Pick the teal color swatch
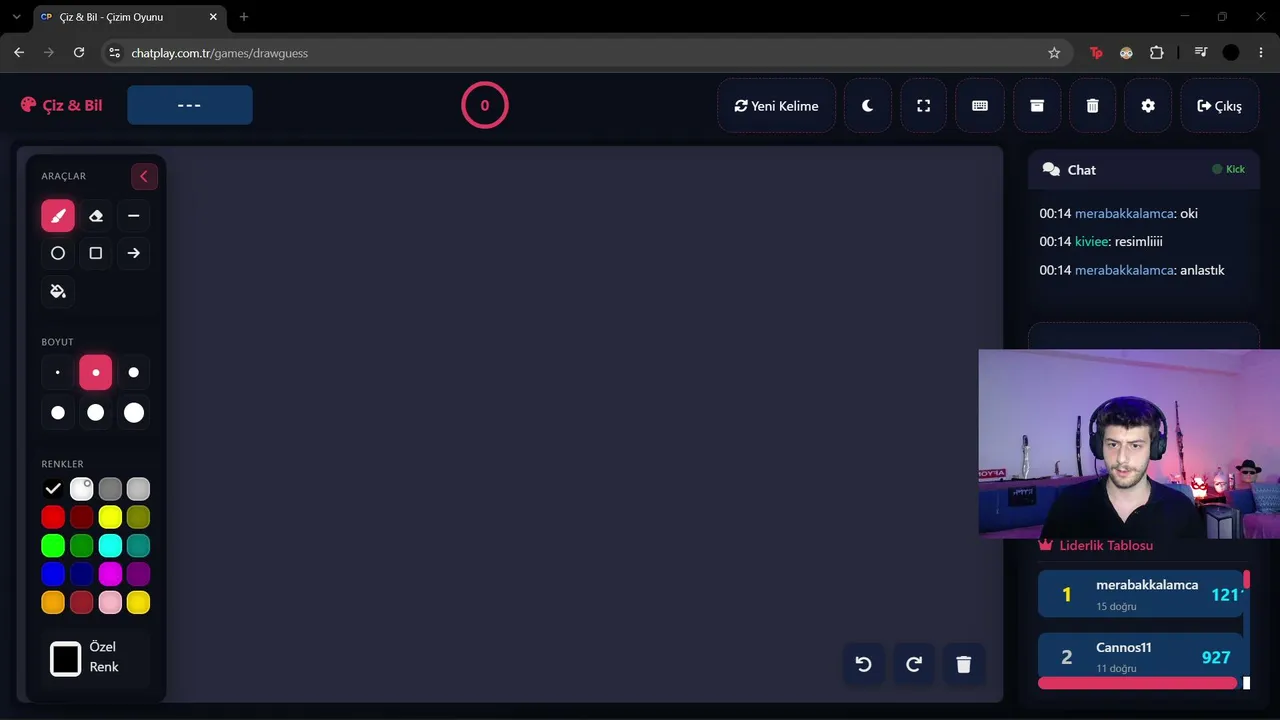 pos(138,546)
